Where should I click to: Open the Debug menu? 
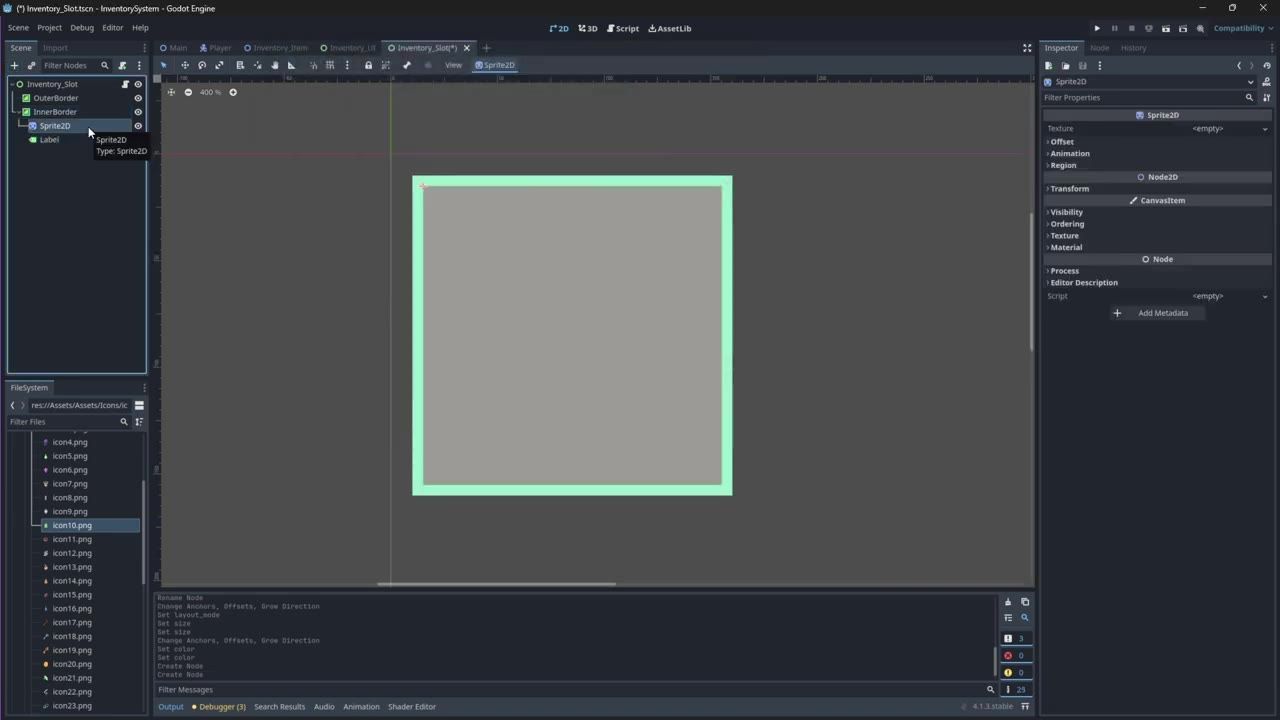click(82, 28)
